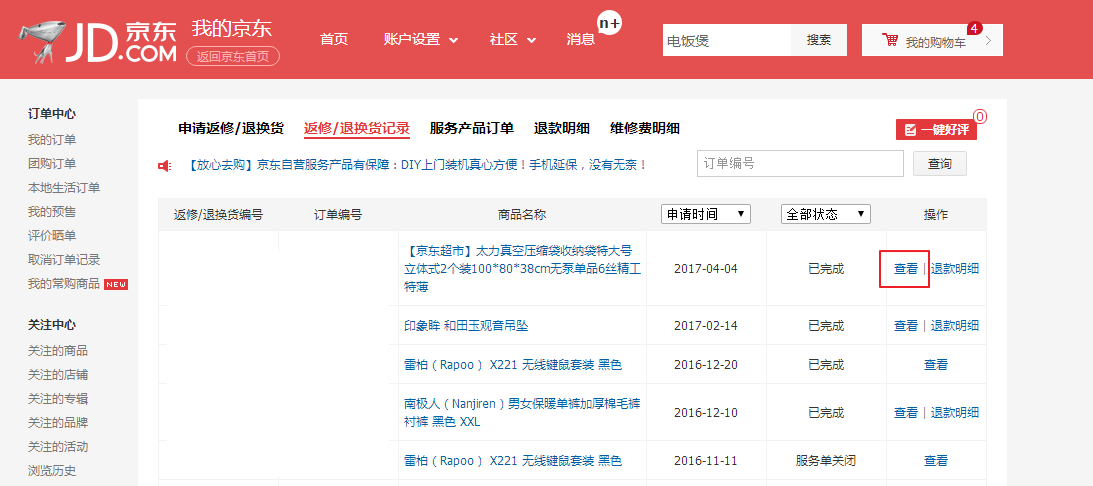Click the 返回京东首页 button
This screenshot has width=1093, height=486.
(233, 56)
